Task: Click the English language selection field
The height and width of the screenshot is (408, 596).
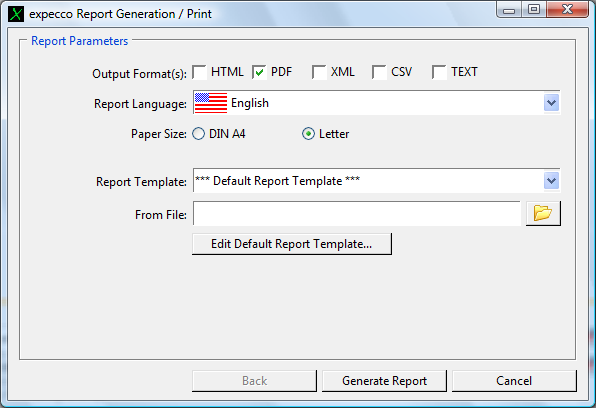Action: 376,103
